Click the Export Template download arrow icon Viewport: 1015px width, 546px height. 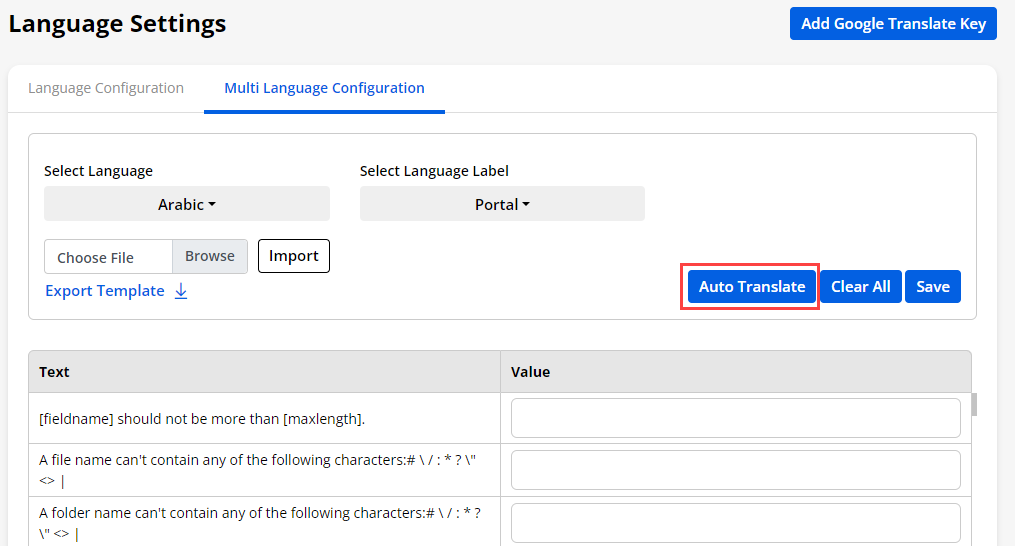click(181, 291)
